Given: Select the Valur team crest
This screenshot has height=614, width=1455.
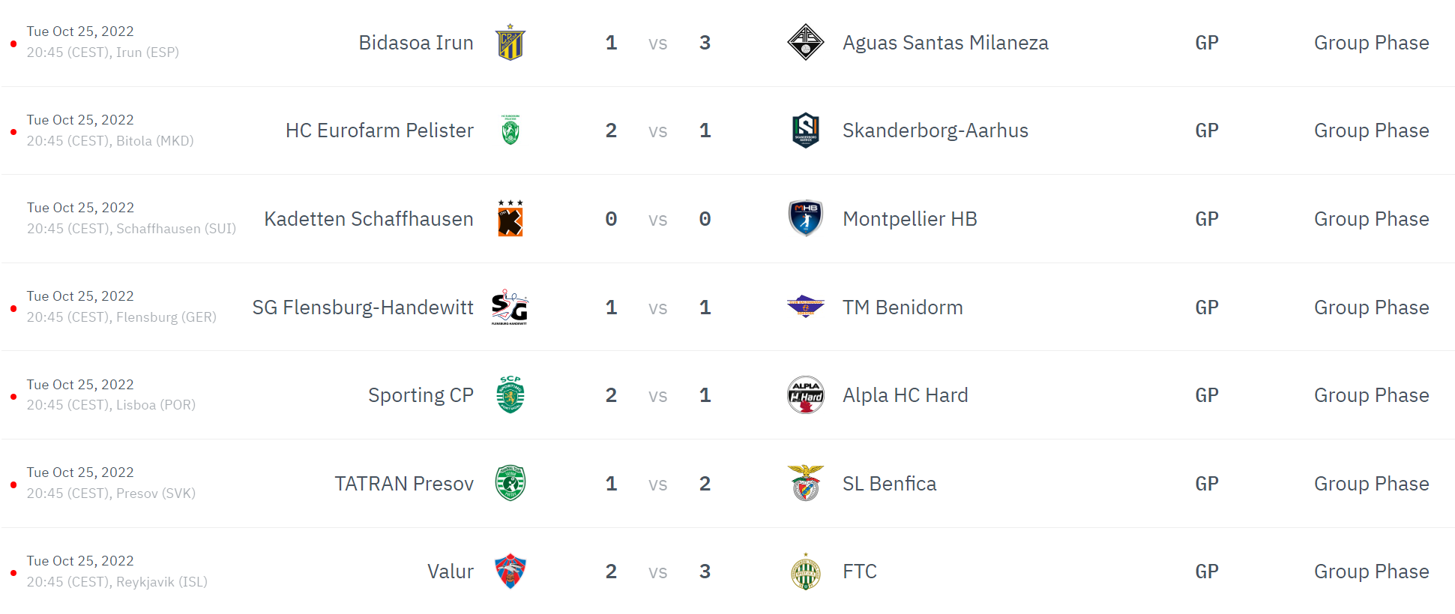Looking at the screenshot, I should point(511,571).
